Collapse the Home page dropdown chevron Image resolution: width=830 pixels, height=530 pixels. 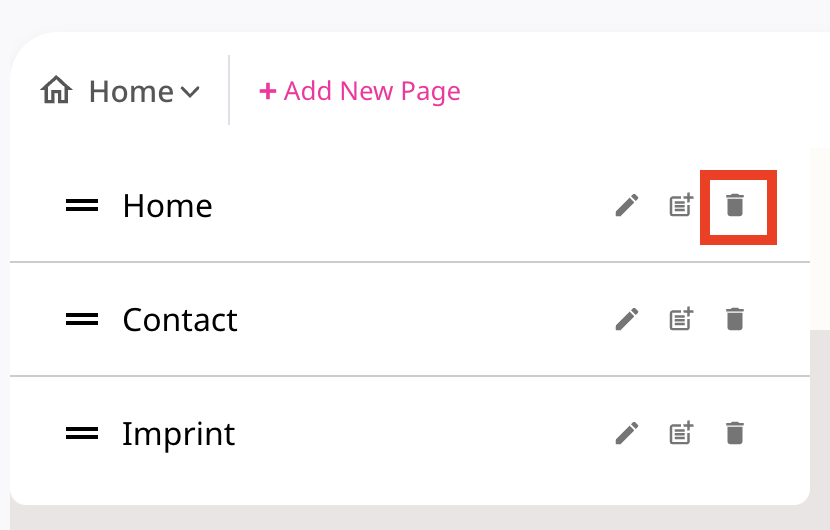[x=190, y=92]
